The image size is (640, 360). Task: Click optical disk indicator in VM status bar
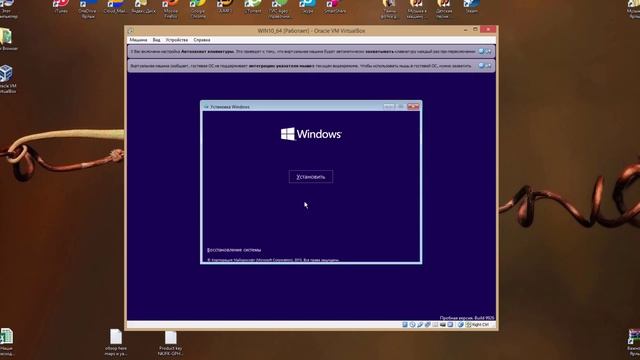[x=412, y=324]
